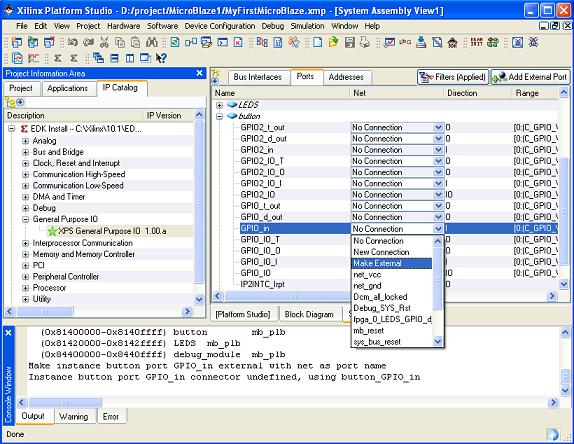Open the GPIO2_IO net dropdown

pyautogui.click(x=438, y=195)
